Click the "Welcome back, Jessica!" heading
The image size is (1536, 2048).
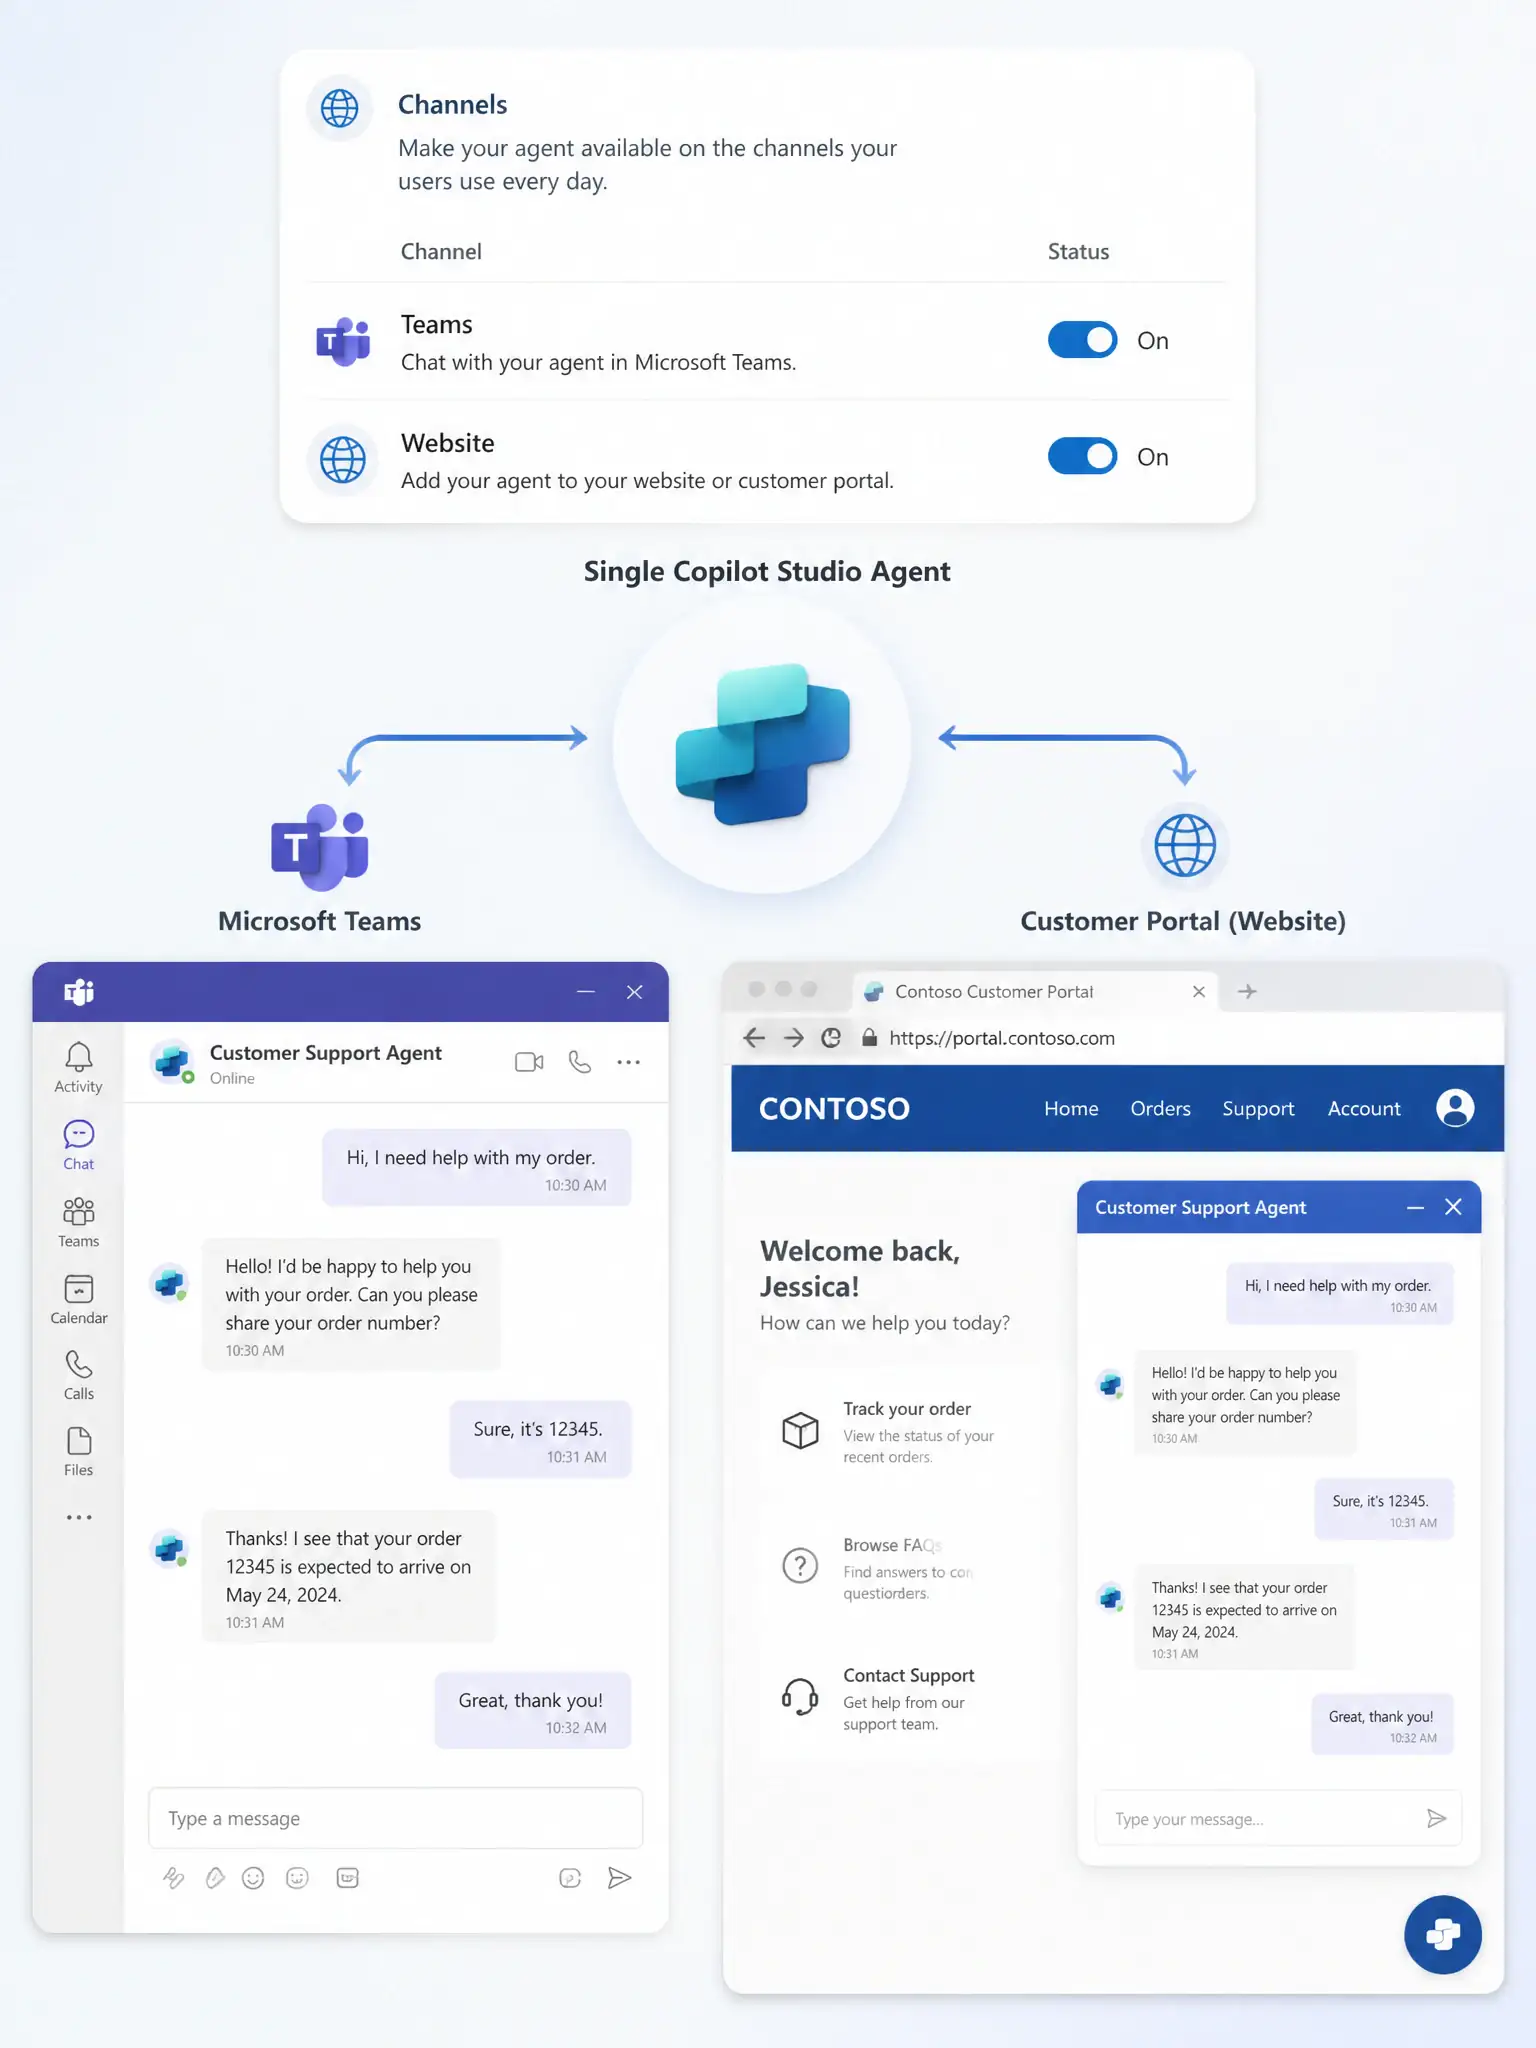[860, 1268]
